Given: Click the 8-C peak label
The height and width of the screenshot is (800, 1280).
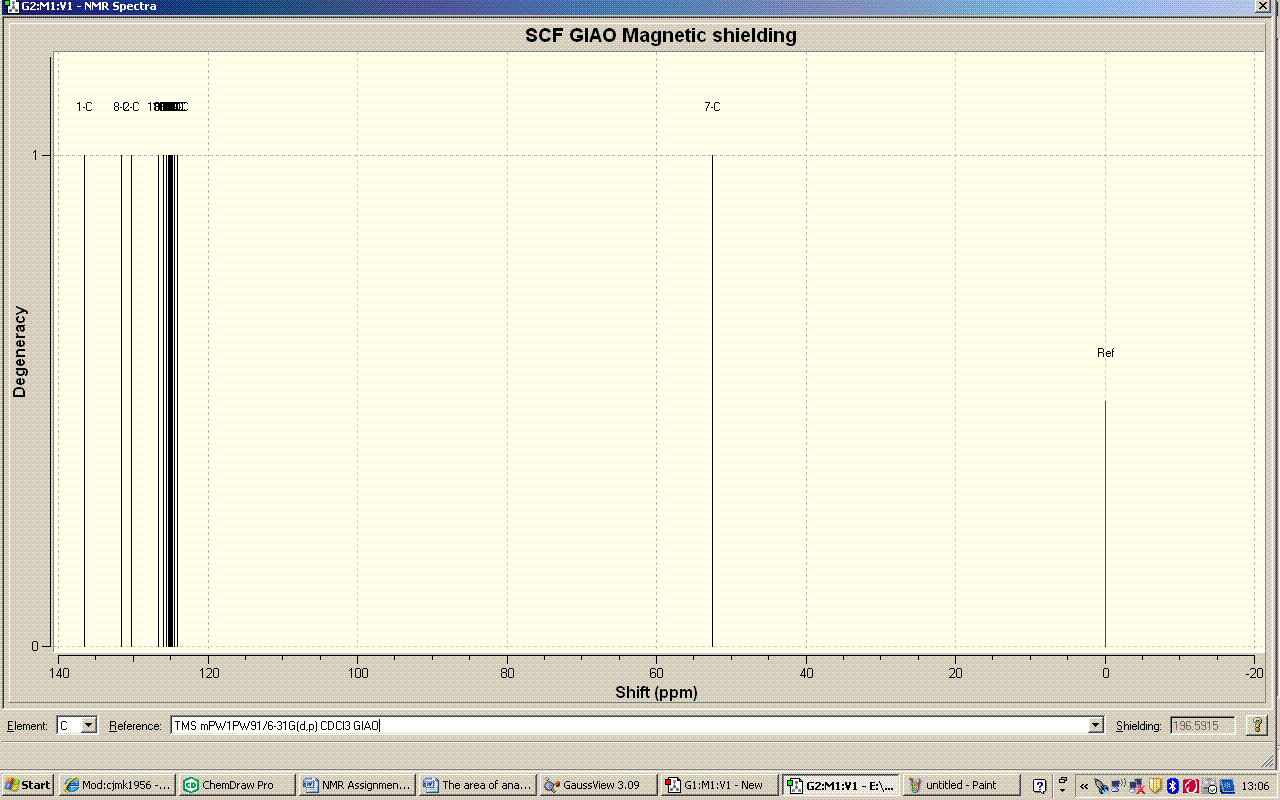Looking at the screenshot, I should (119, 107).
